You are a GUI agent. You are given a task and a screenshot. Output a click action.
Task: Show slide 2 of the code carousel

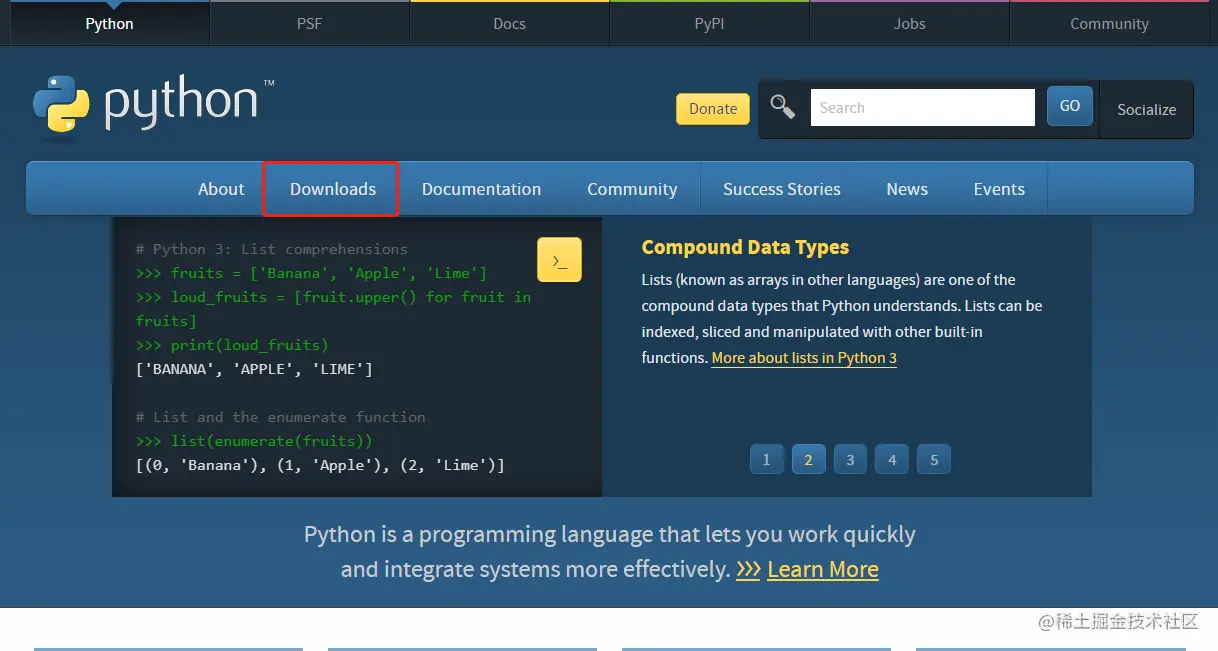point(808,460)
